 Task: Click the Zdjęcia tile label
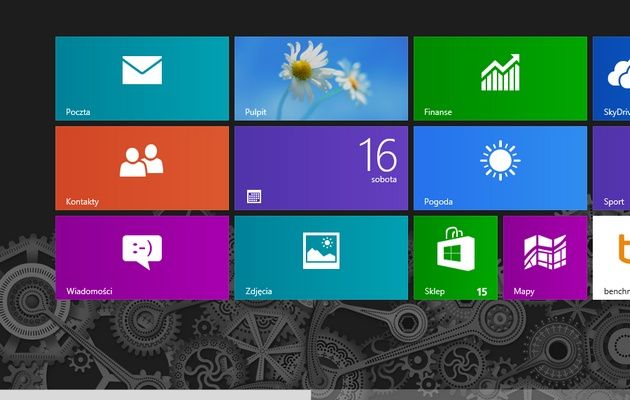click(259, 292)
